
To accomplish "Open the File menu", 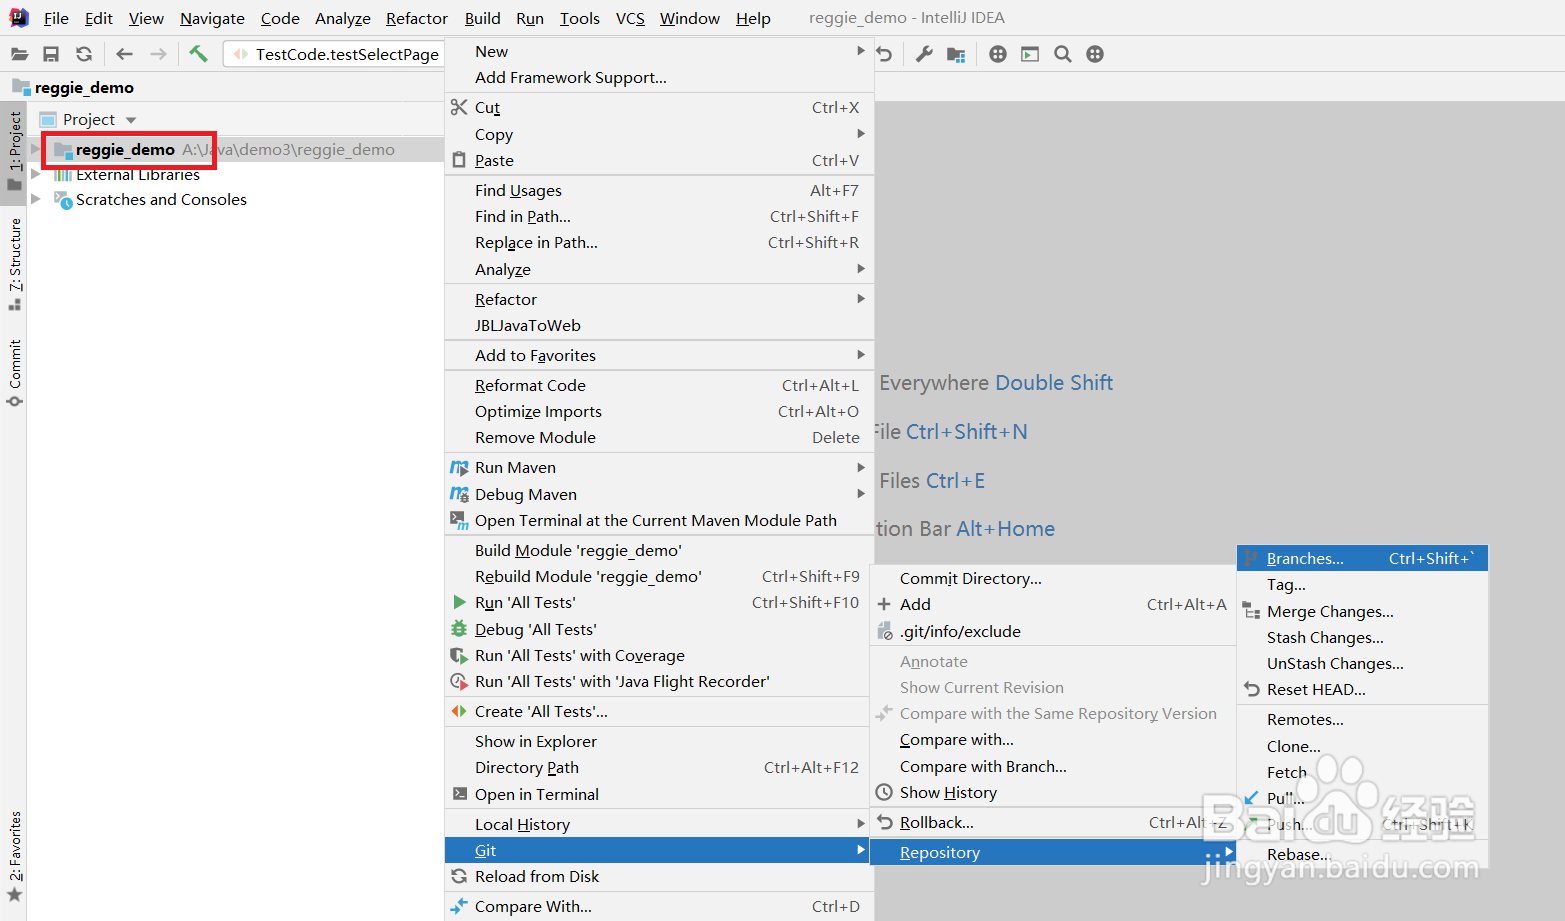I will click(x=56, y=18).
